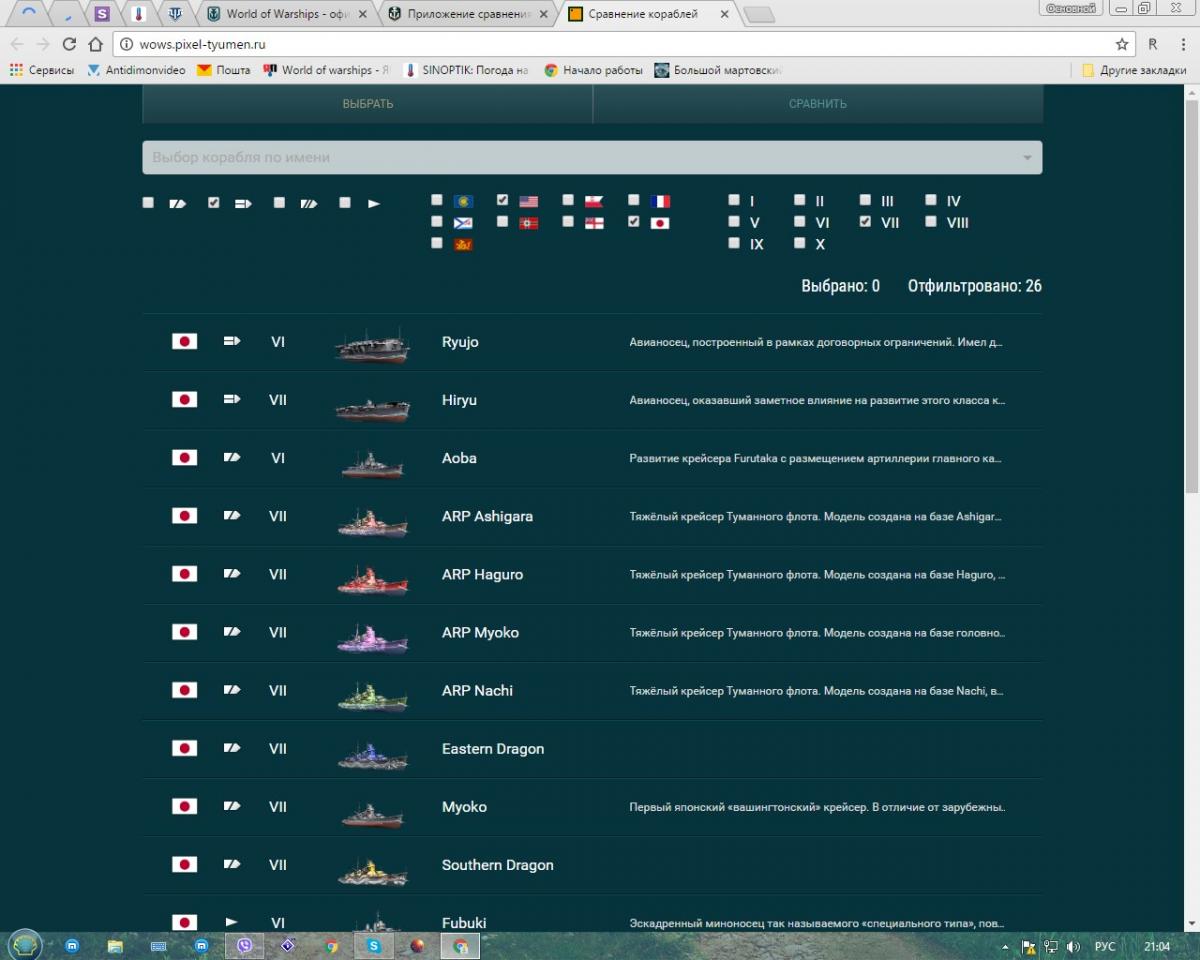
Task: Open the Windows Start menu orb
Action: pos(24,944)
